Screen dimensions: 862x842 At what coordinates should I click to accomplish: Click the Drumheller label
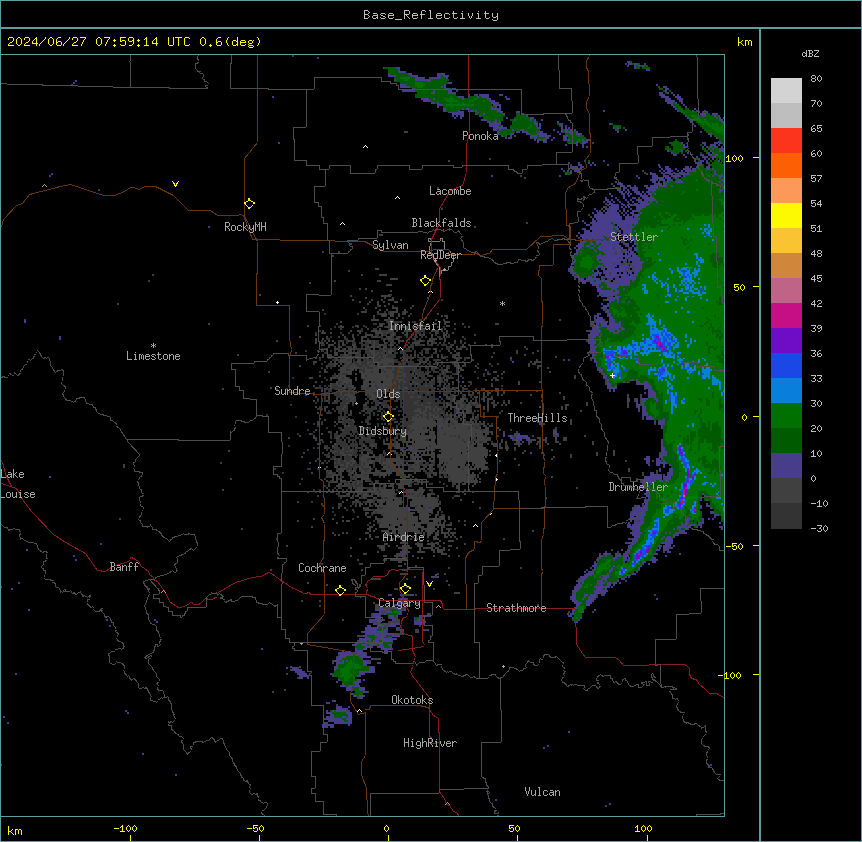[638, 487]
